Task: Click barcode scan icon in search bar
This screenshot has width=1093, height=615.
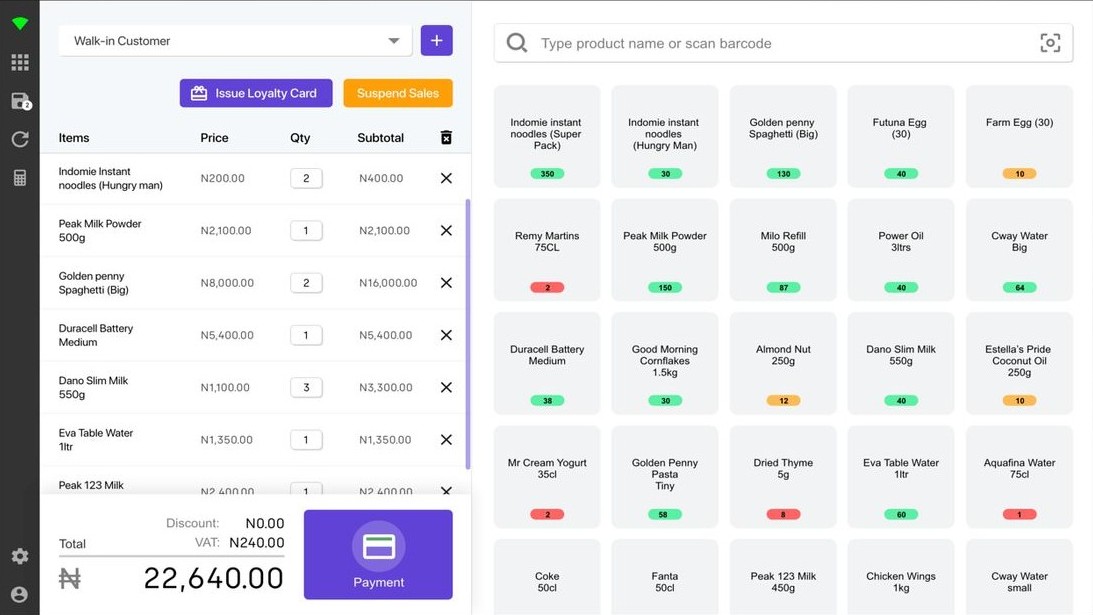Action: pyautogui.click(x=1049, y=43)
